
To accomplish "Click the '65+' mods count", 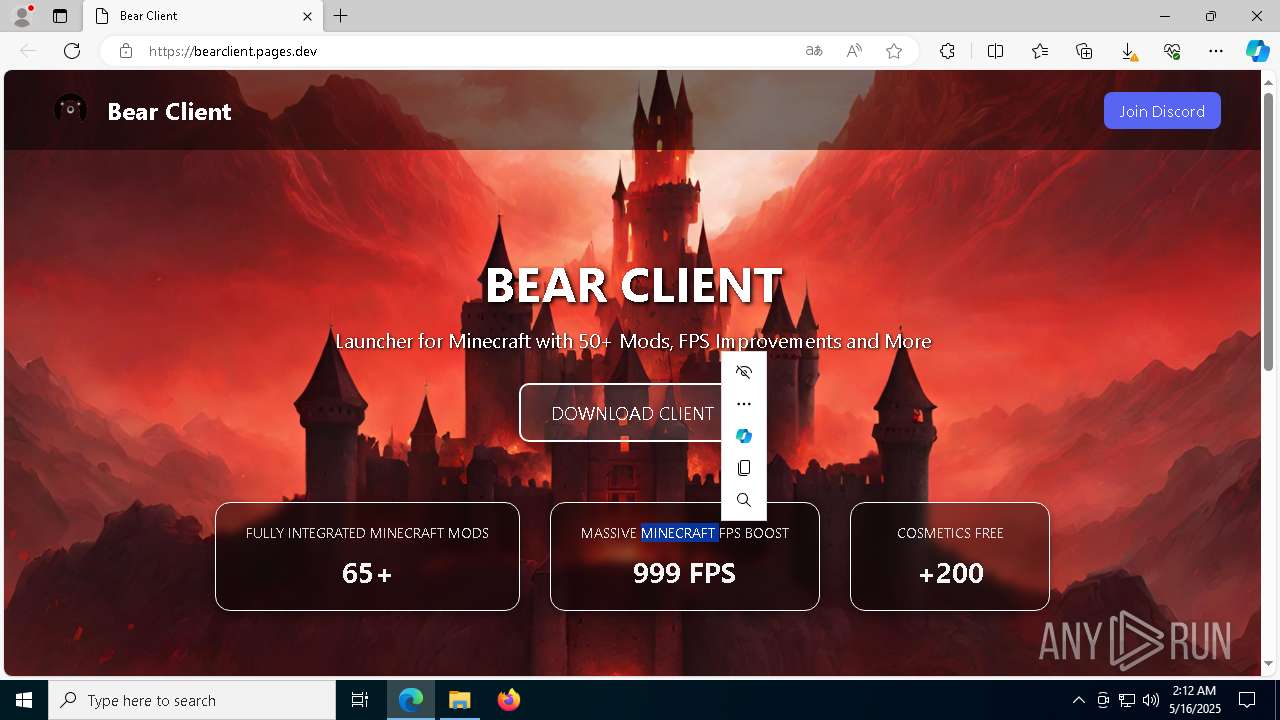I will 367,573.
